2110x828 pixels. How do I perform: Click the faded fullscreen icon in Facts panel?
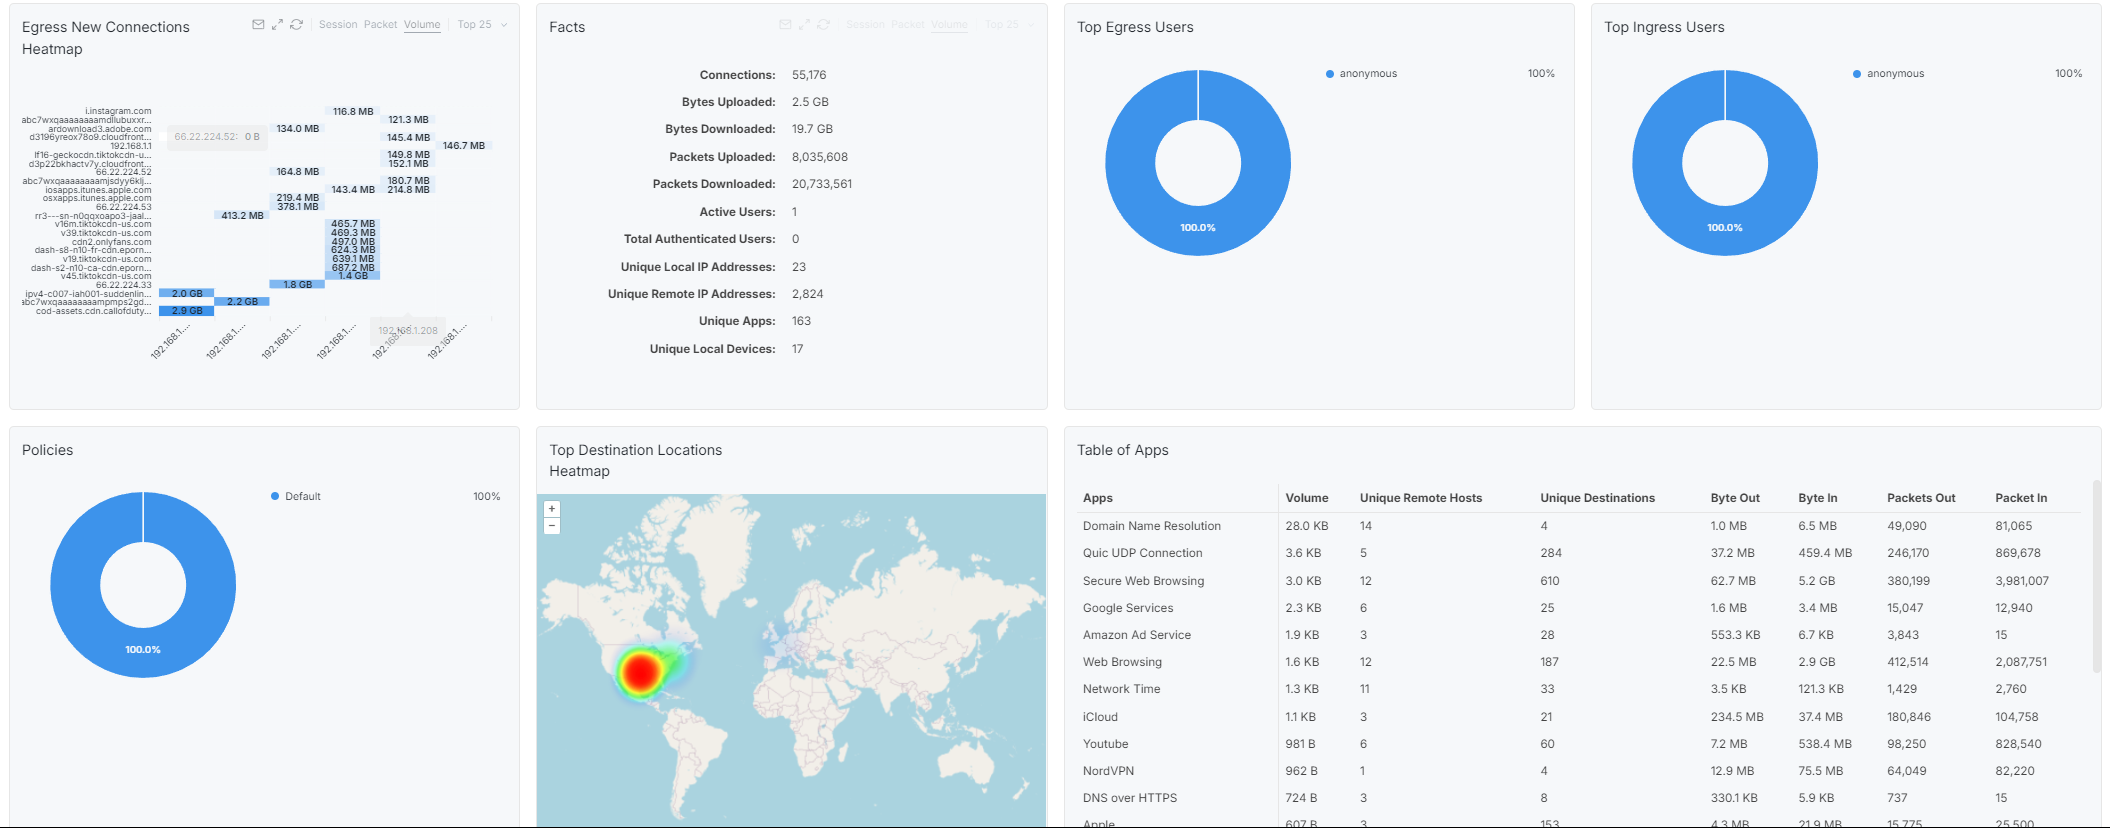(804, 25)
